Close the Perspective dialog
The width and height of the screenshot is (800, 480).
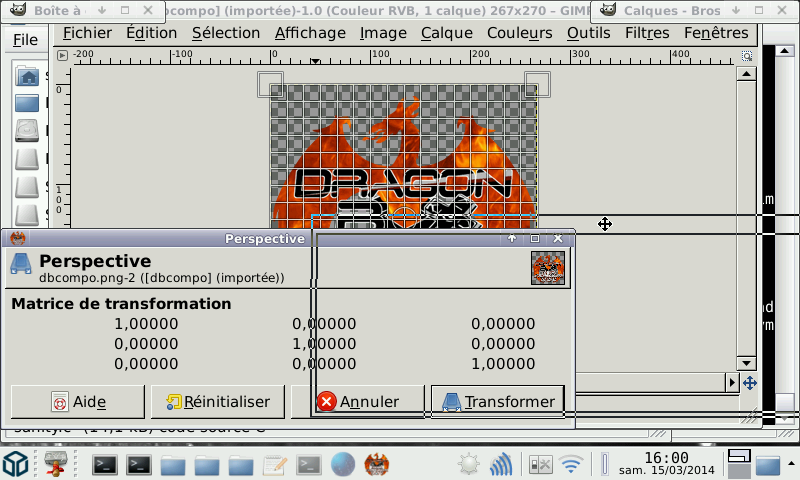[x=558, y=238]
